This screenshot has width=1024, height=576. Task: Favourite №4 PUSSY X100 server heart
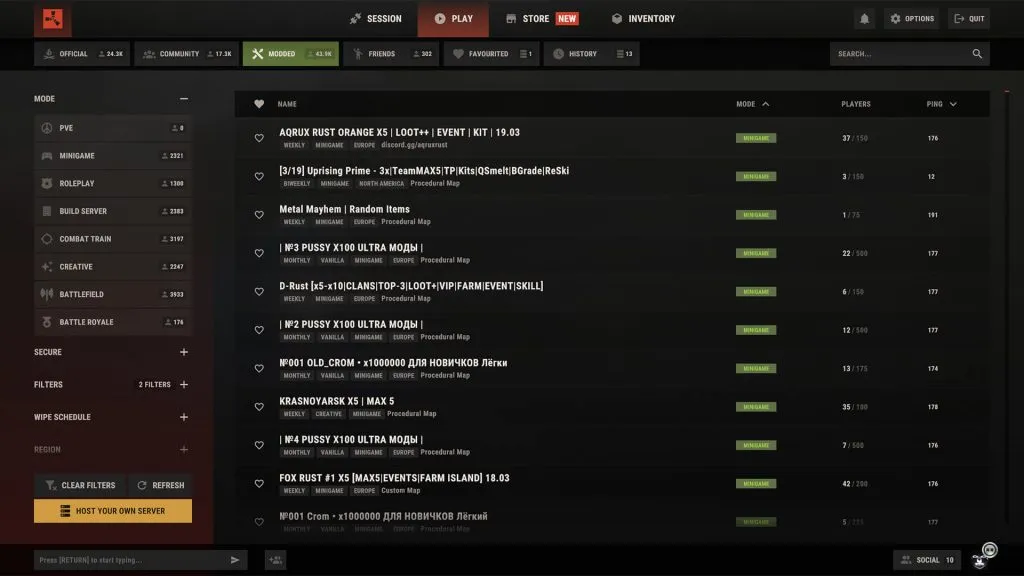[259, 445]
